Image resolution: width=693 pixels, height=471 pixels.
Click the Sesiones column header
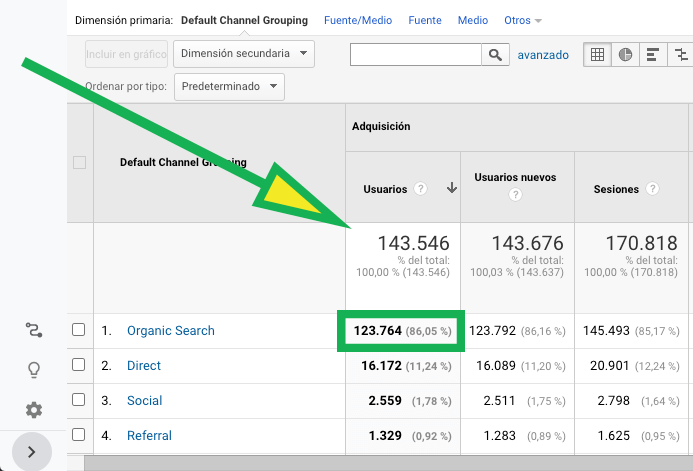tap(616, 189)
